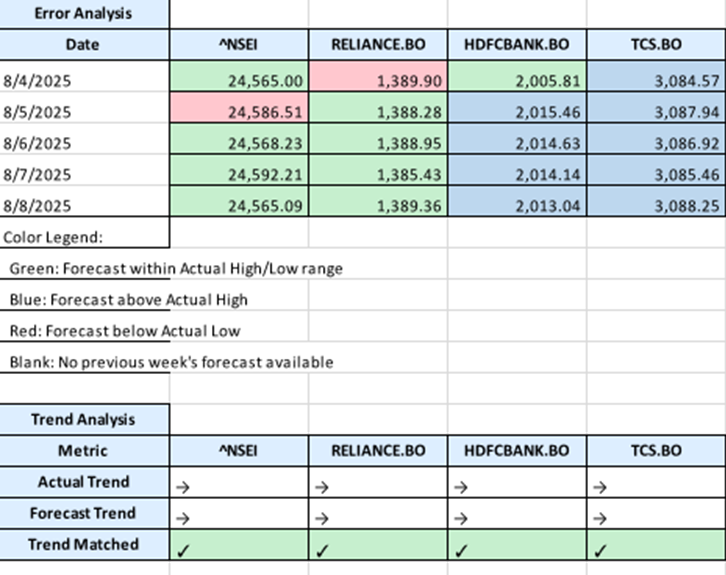Select the cell with value 2,014.14

[517, 170]
